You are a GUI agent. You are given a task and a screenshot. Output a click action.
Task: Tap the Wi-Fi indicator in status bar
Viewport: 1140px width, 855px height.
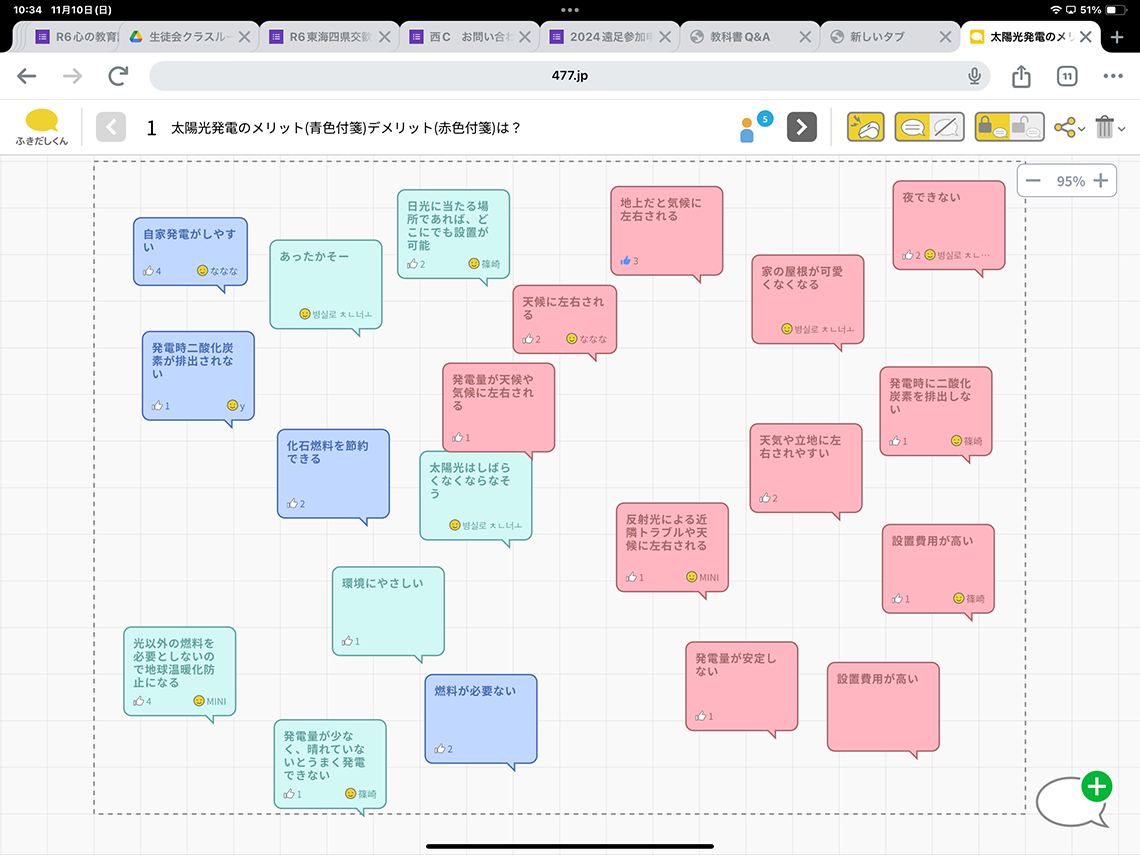click(1056, 10)
